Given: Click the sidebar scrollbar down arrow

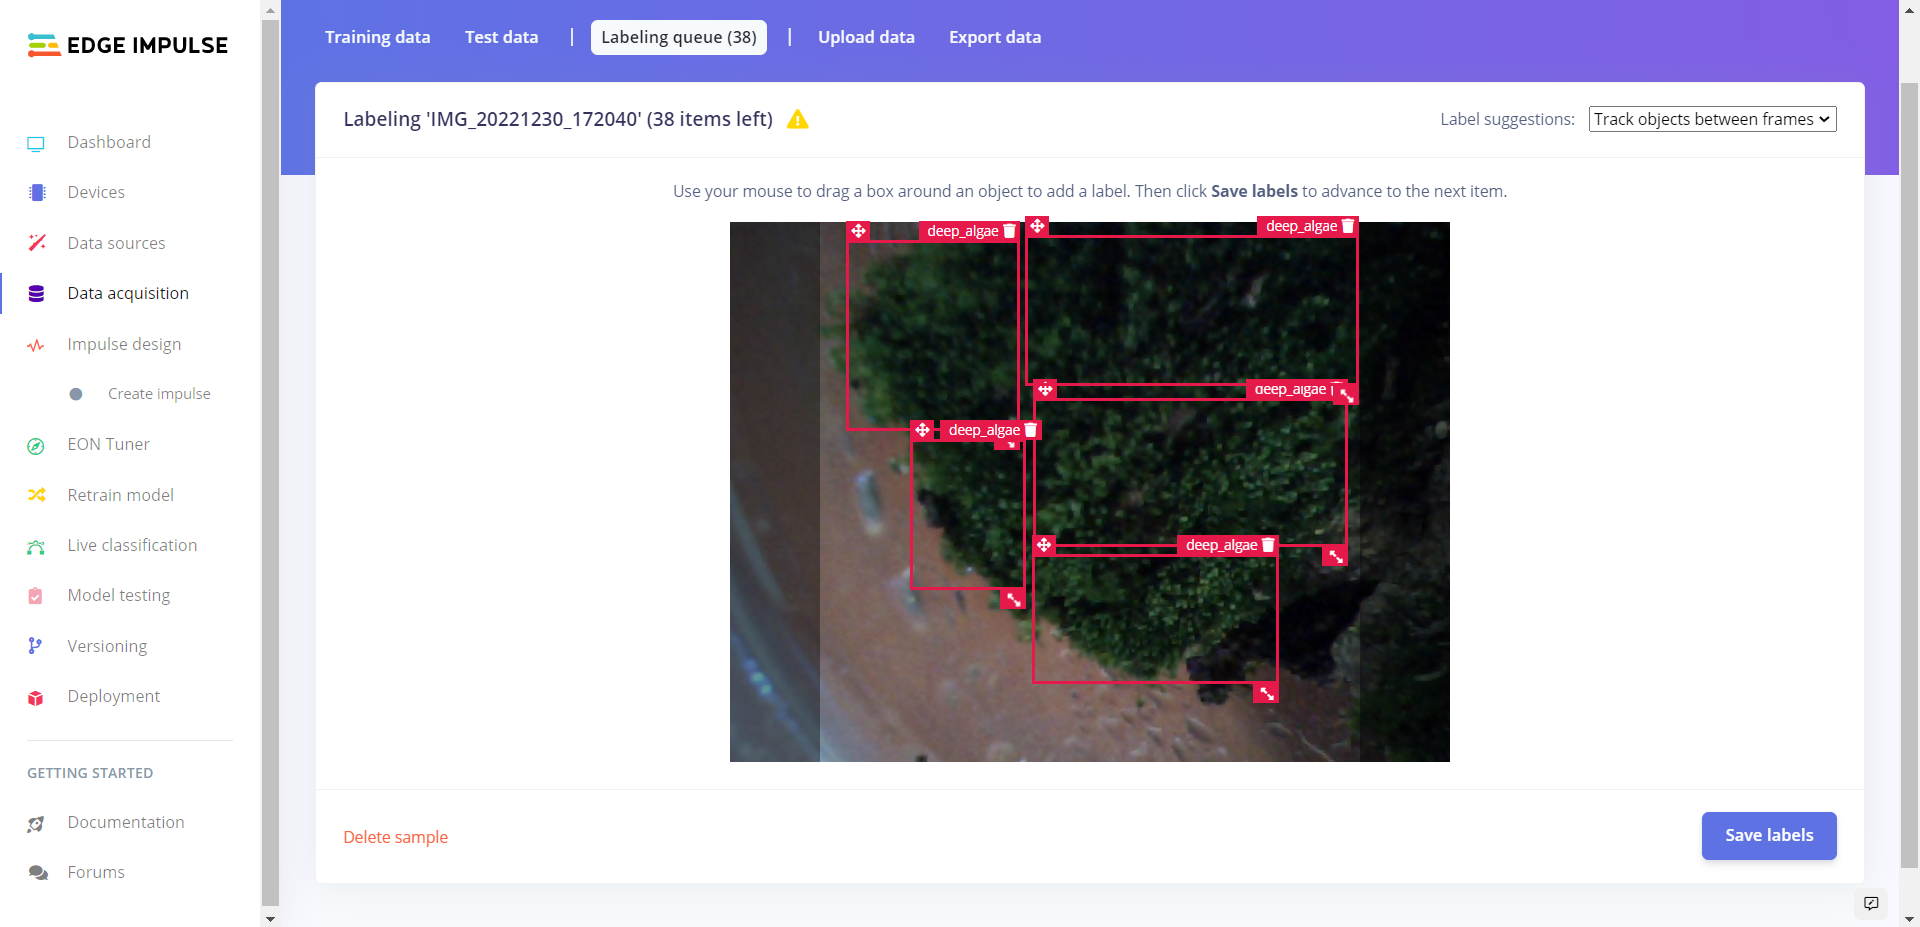Looking at the screenshot, I should coord(270,918).
